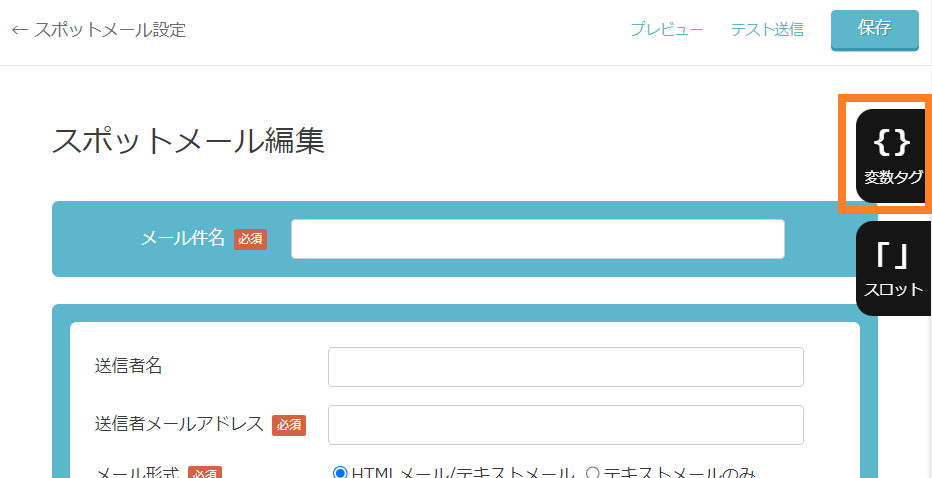This screenshot has width=932, height=478.
Task: Click the 送信者メールアドレス input field
Action: pos(565,425)
